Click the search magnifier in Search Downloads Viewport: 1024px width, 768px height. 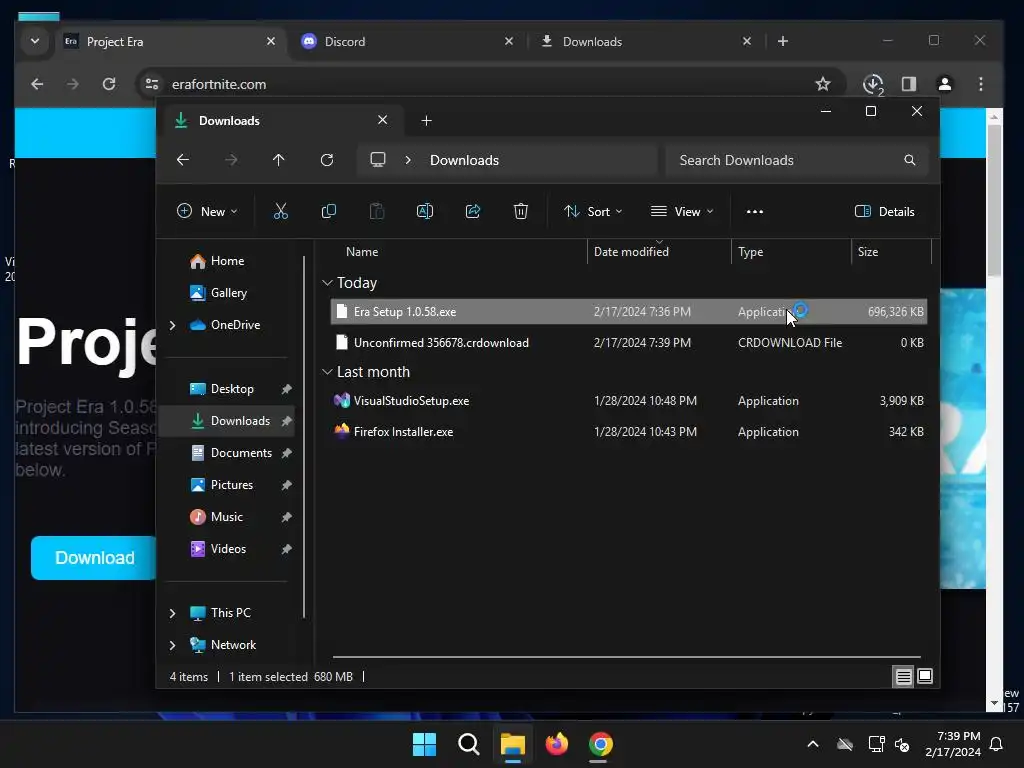point(910,160)
